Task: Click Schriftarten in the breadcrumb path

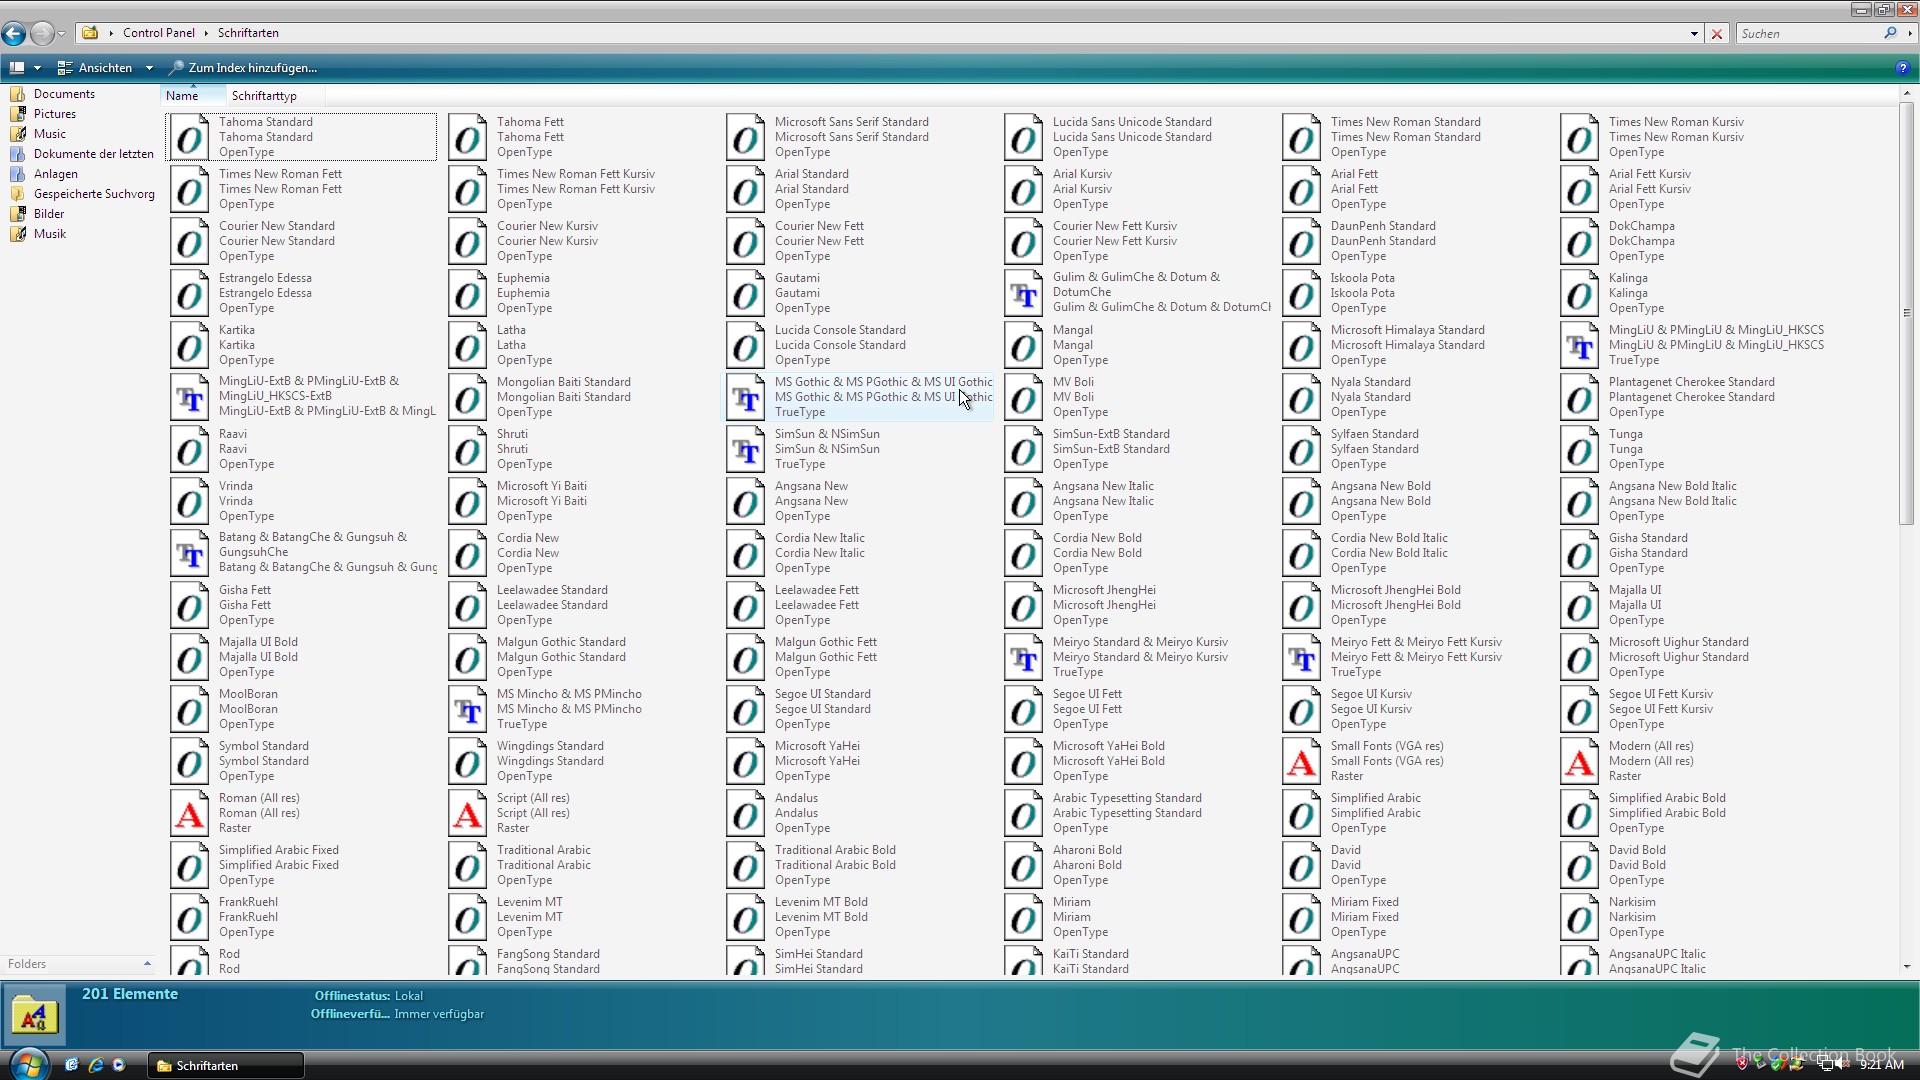Action: click(x=248, y=33)
